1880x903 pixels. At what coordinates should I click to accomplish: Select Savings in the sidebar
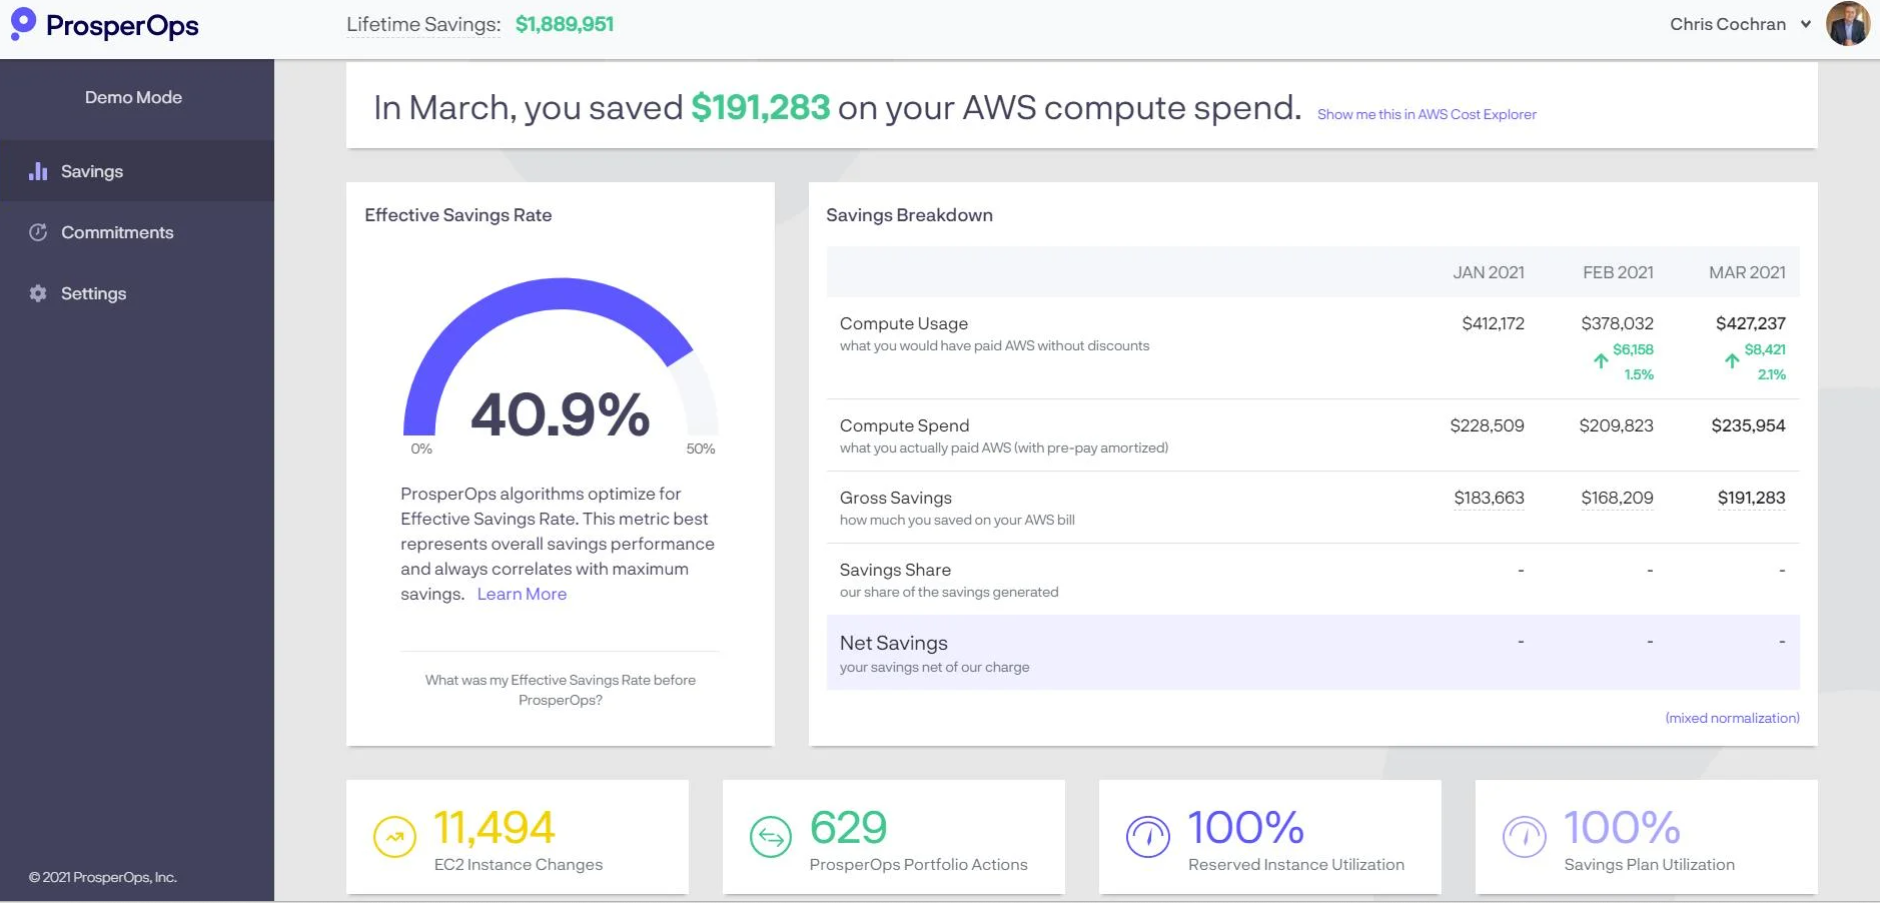(92, 171)
